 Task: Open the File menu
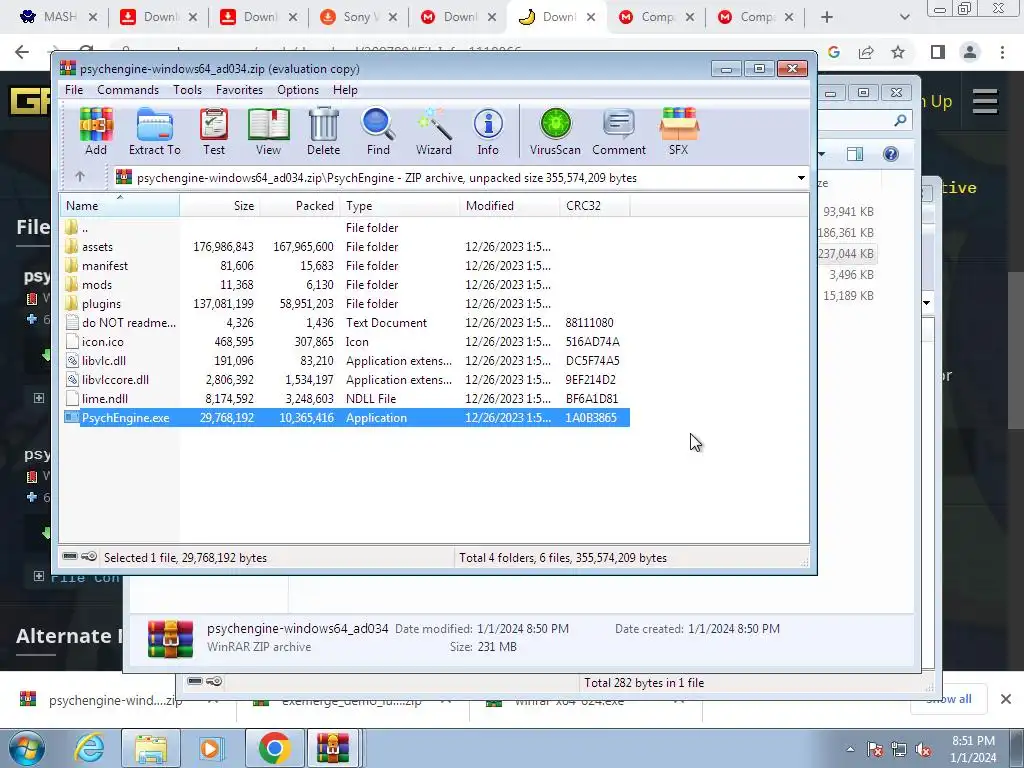[x=74, y=90]
